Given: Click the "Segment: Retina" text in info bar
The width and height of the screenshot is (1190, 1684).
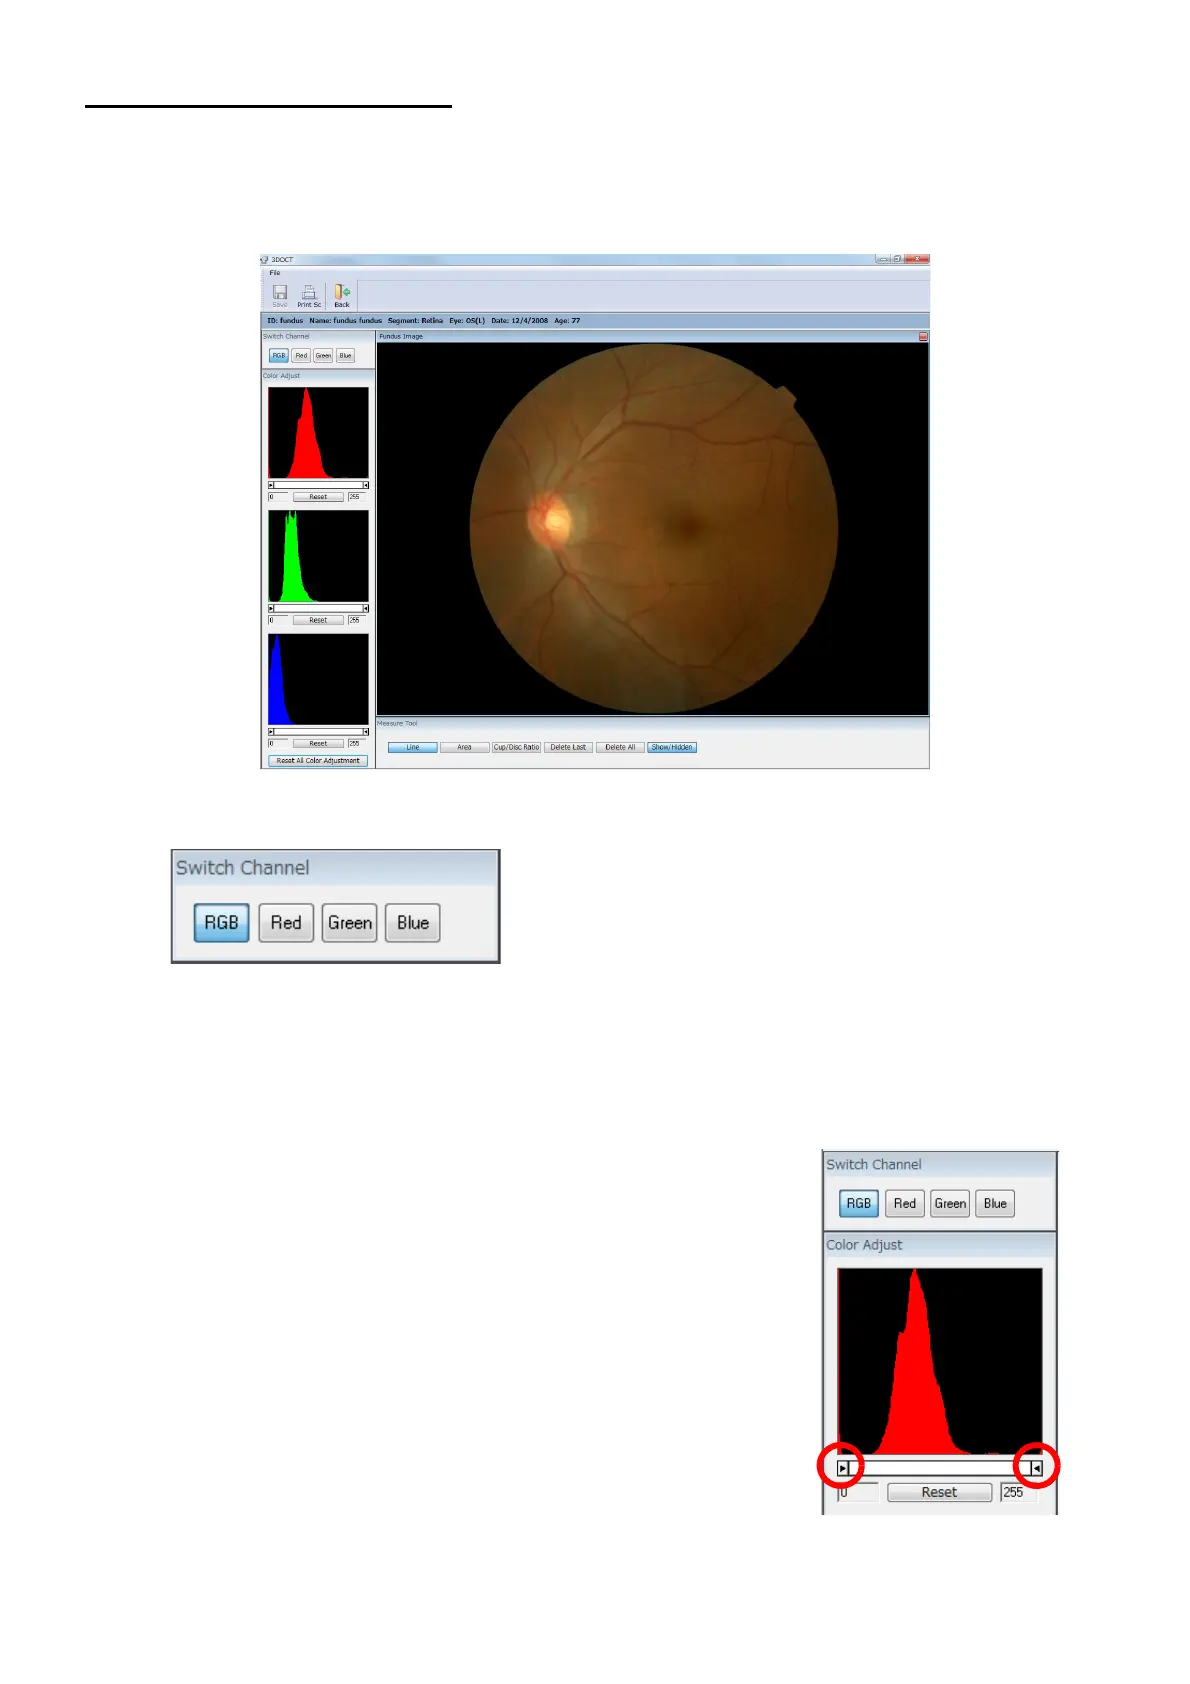Looking at the screenshot, I should pos(415,321).
